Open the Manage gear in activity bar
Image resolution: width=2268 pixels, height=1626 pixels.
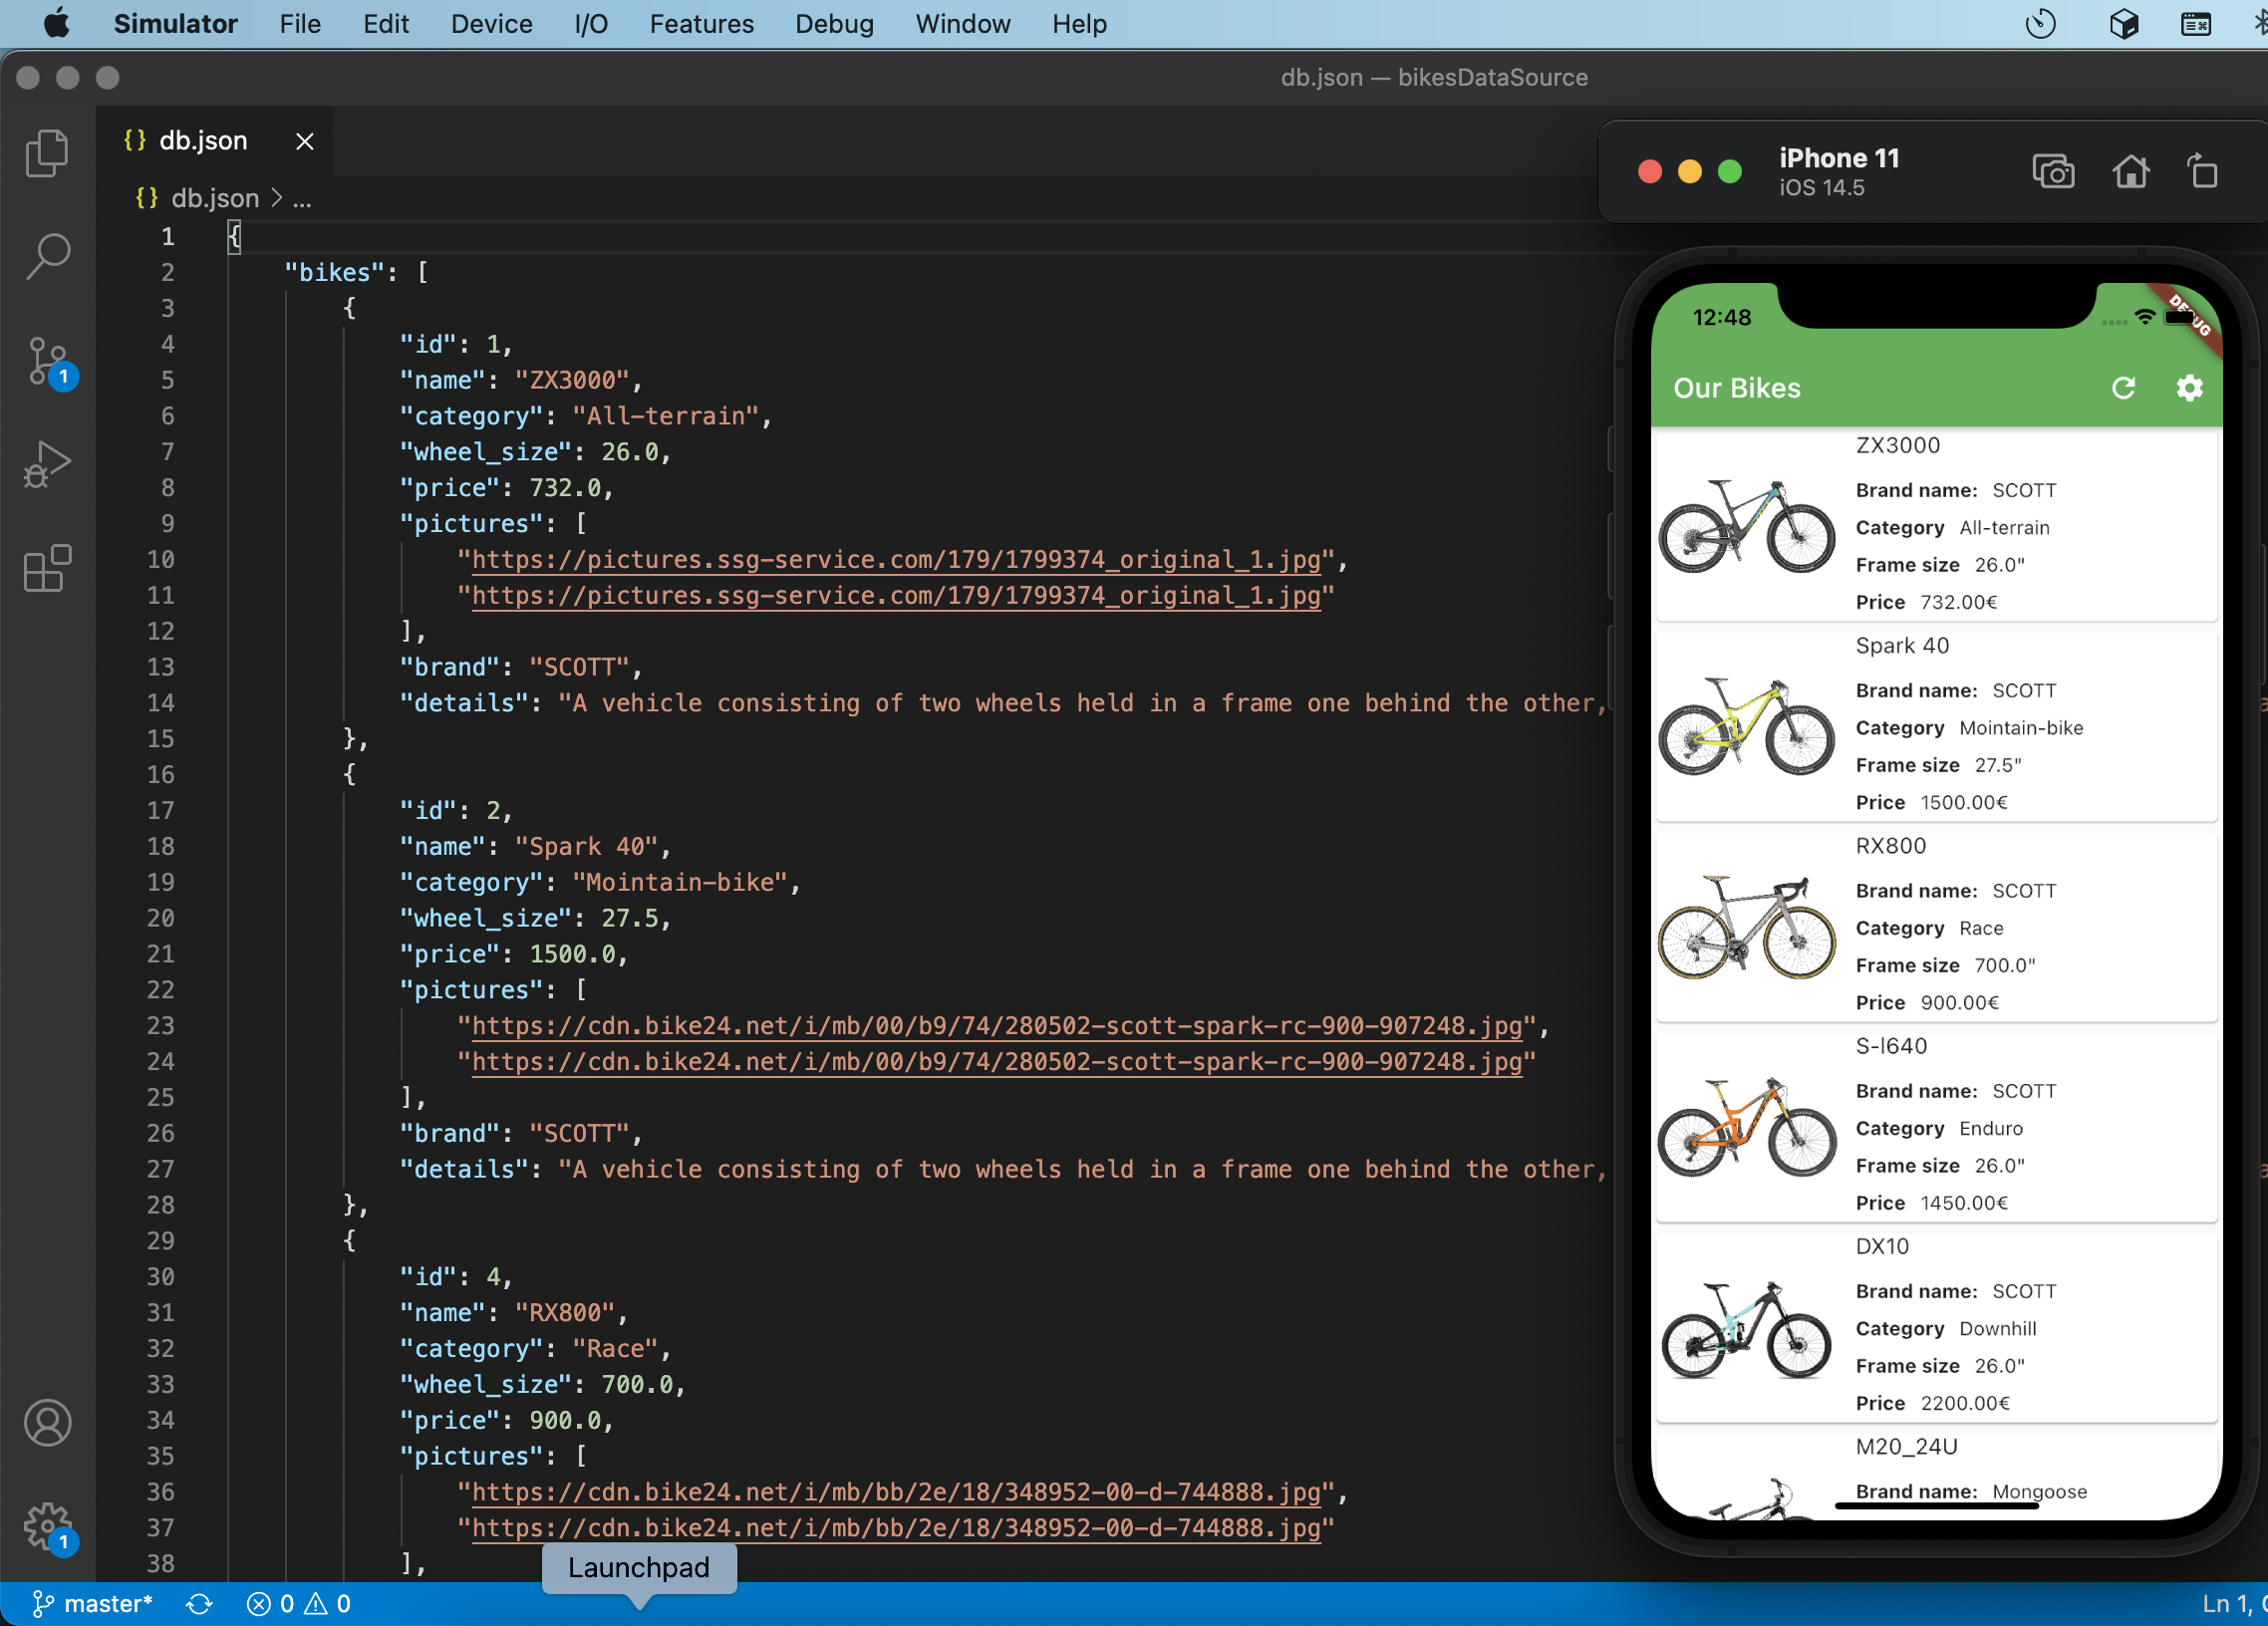pos(47,1526)
